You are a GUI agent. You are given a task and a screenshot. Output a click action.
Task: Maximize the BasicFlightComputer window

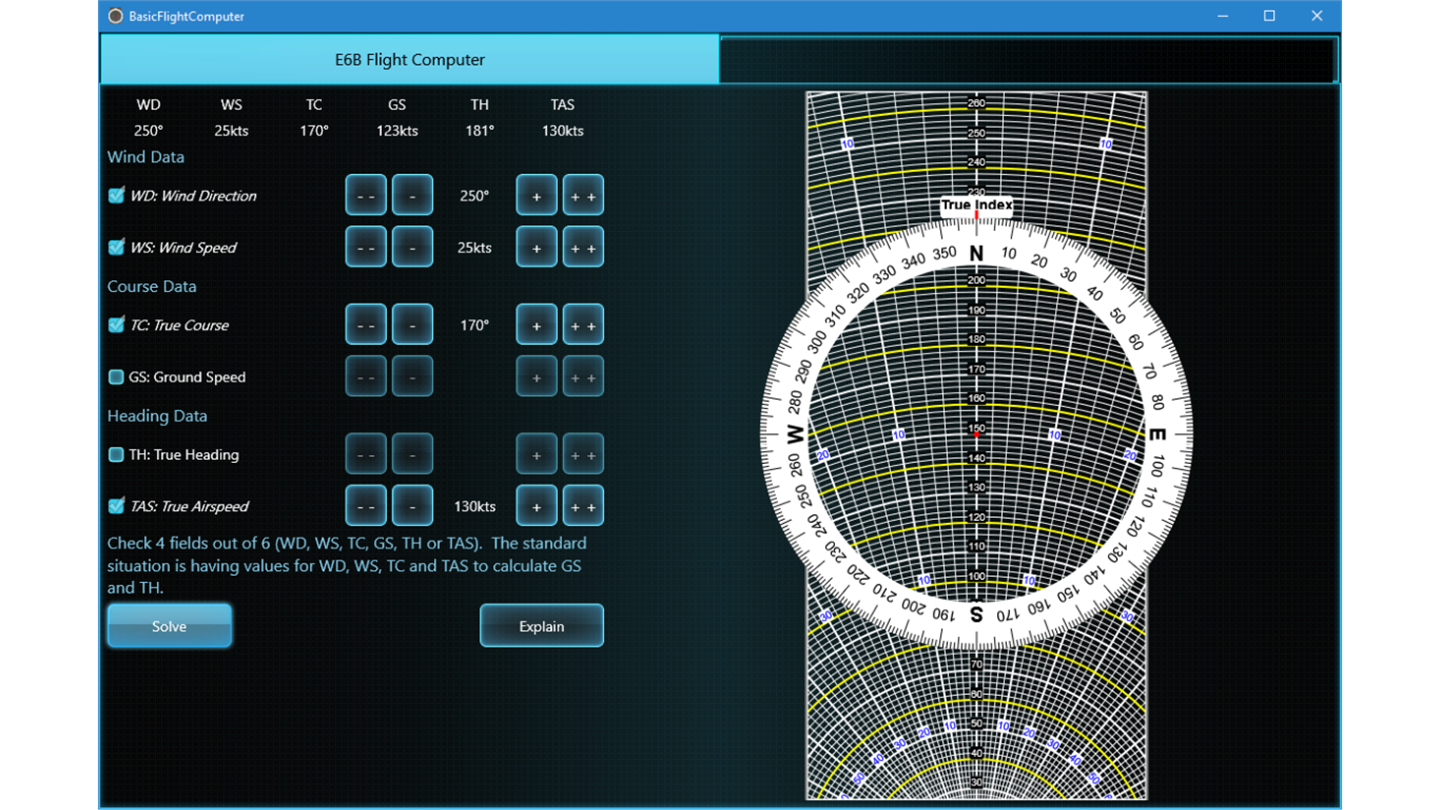click(x=1270, y=16)
